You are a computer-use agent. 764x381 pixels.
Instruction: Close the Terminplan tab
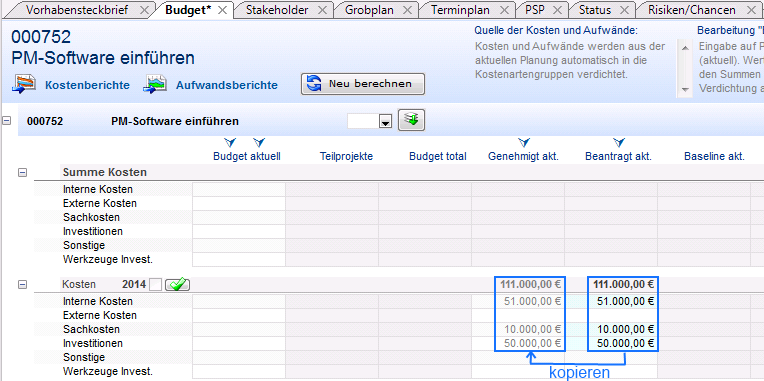(x=505, y=10)
